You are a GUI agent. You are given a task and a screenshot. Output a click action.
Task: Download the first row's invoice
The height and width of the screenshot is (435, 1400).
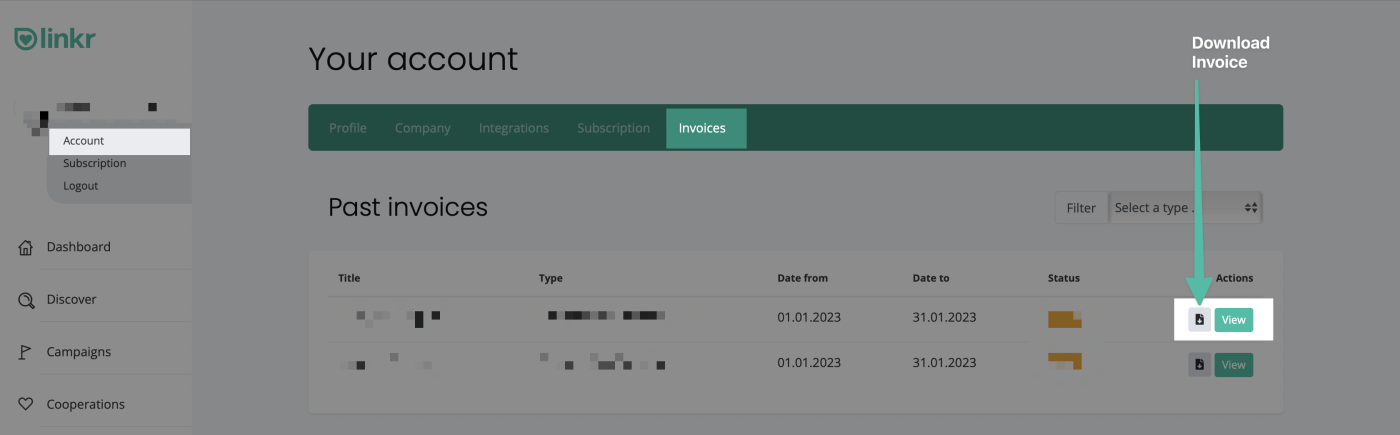[x=1199, y=320]
